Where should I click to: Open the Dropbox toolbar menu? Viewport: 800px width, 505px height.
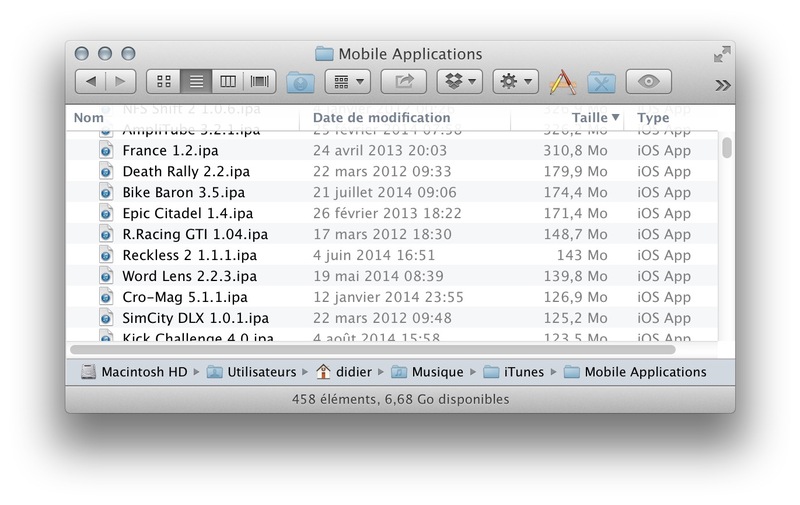[460, 82]
